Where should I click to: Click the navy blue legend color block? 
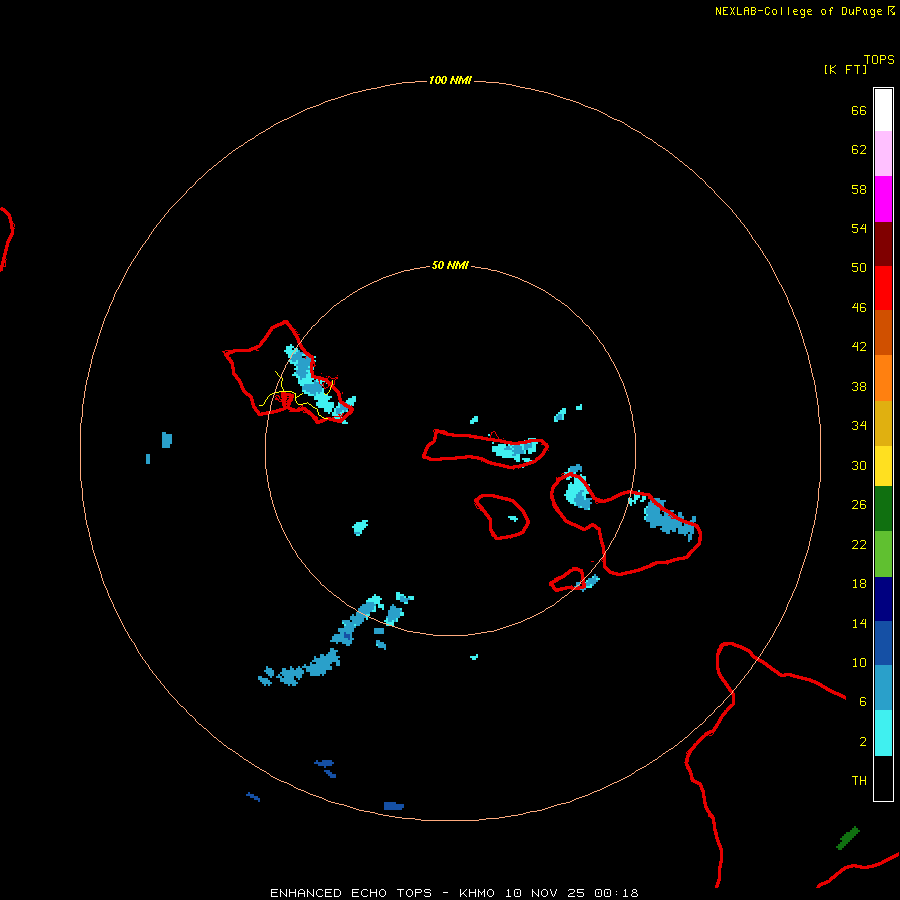tap(883, 599)
